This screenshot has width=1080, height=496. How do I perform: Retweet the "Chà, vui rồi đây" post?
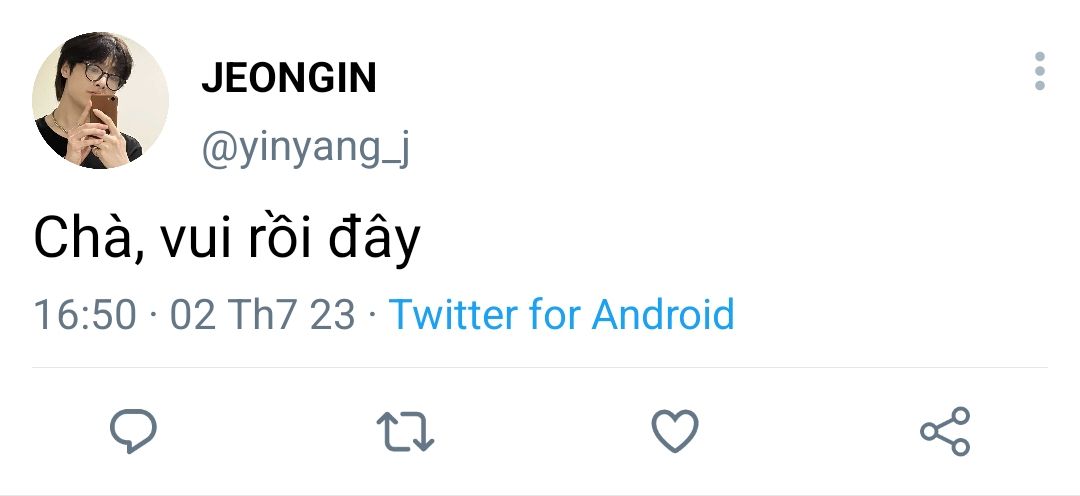click(405, 431)
